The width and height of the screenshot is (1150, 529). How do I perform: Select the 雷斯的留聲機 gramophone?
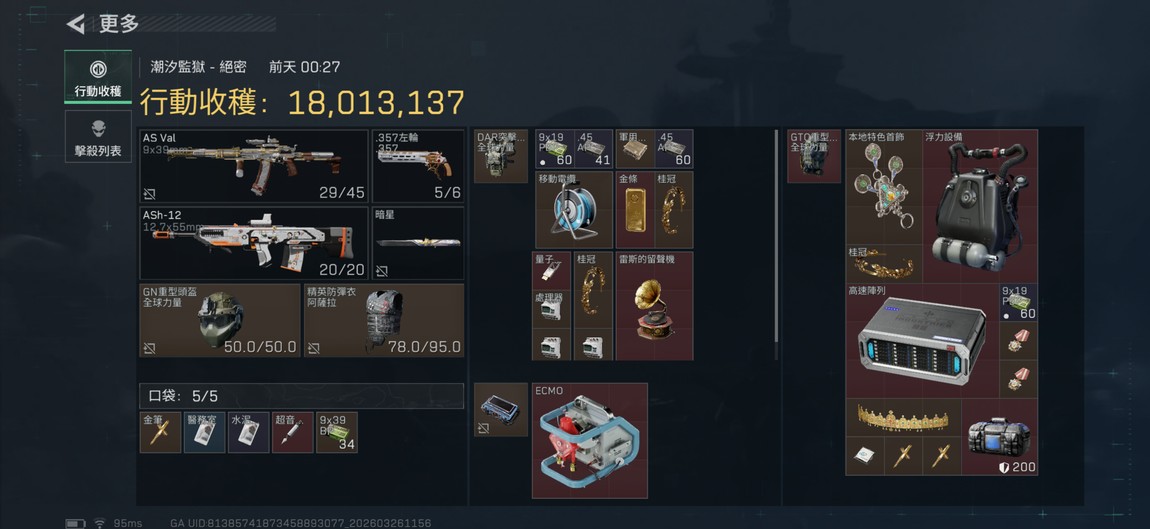654,306
